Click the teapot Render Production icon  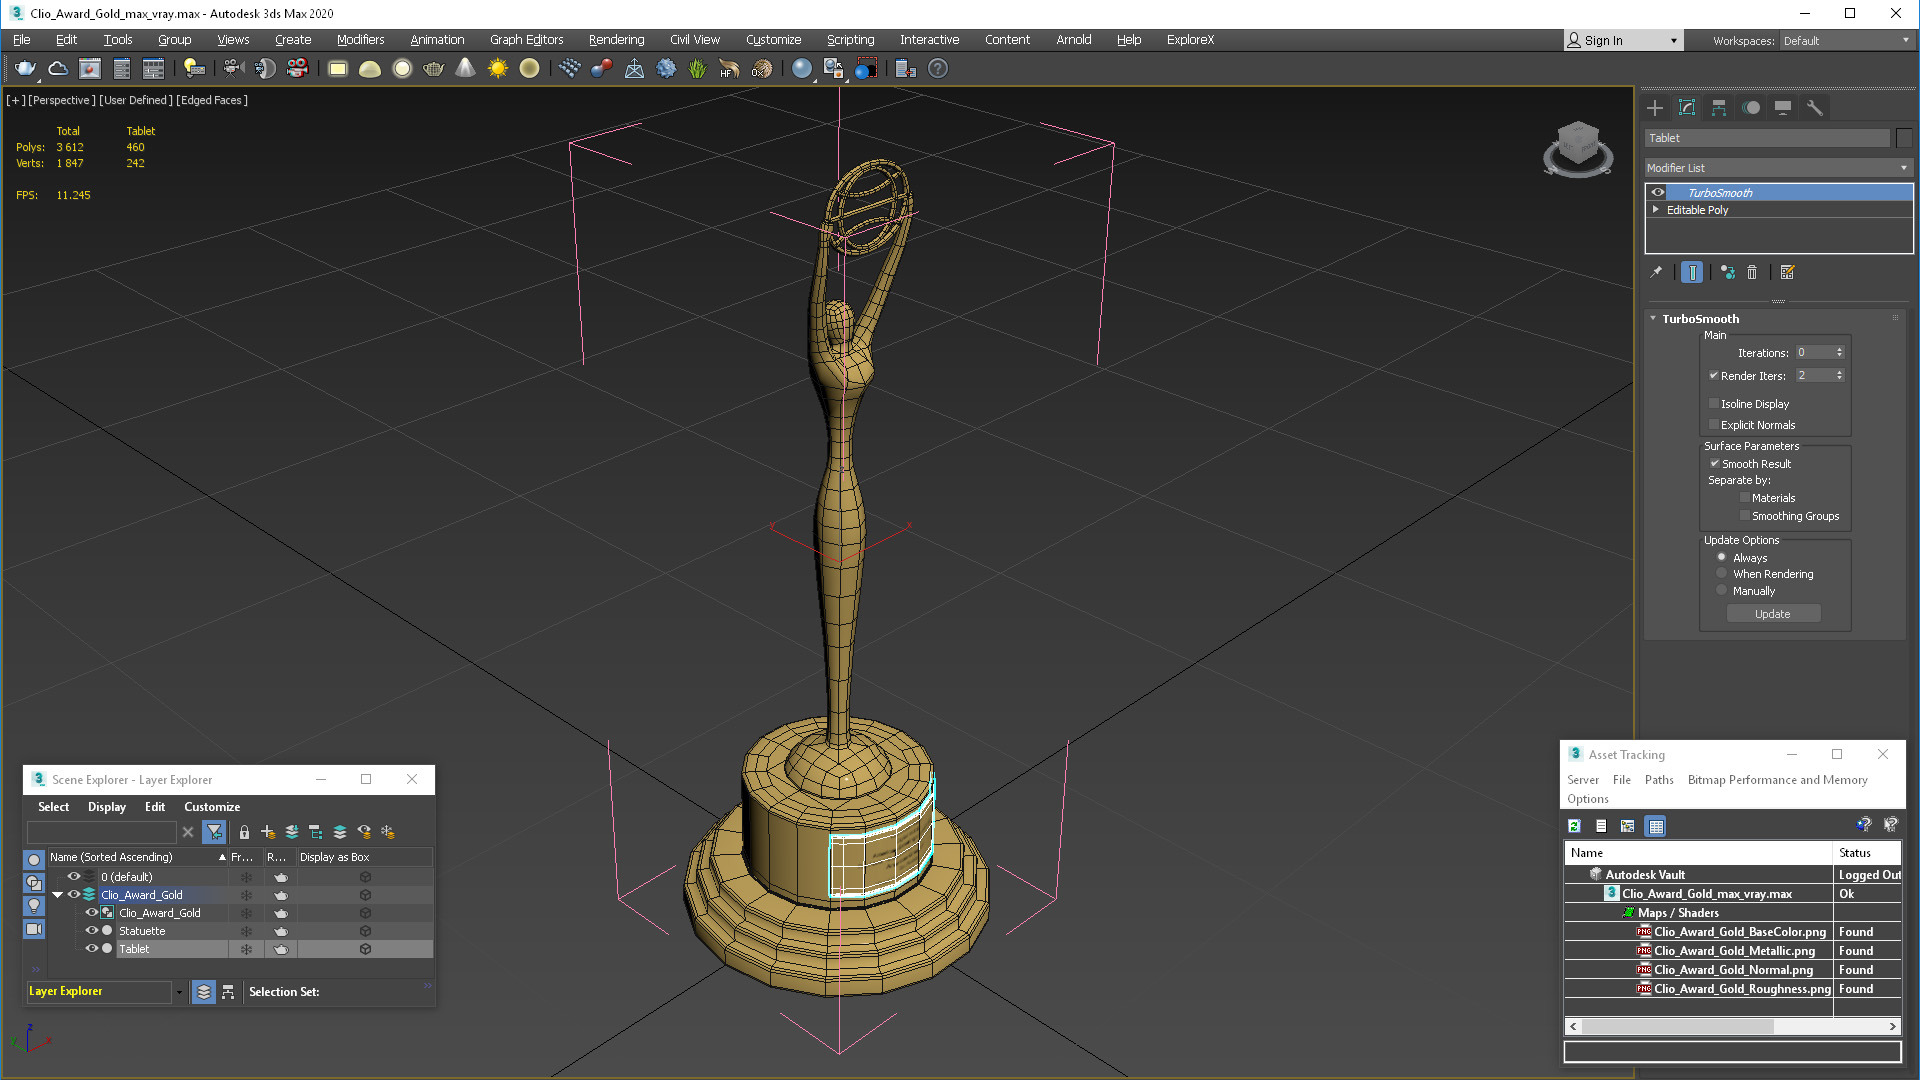coord(25,68)
